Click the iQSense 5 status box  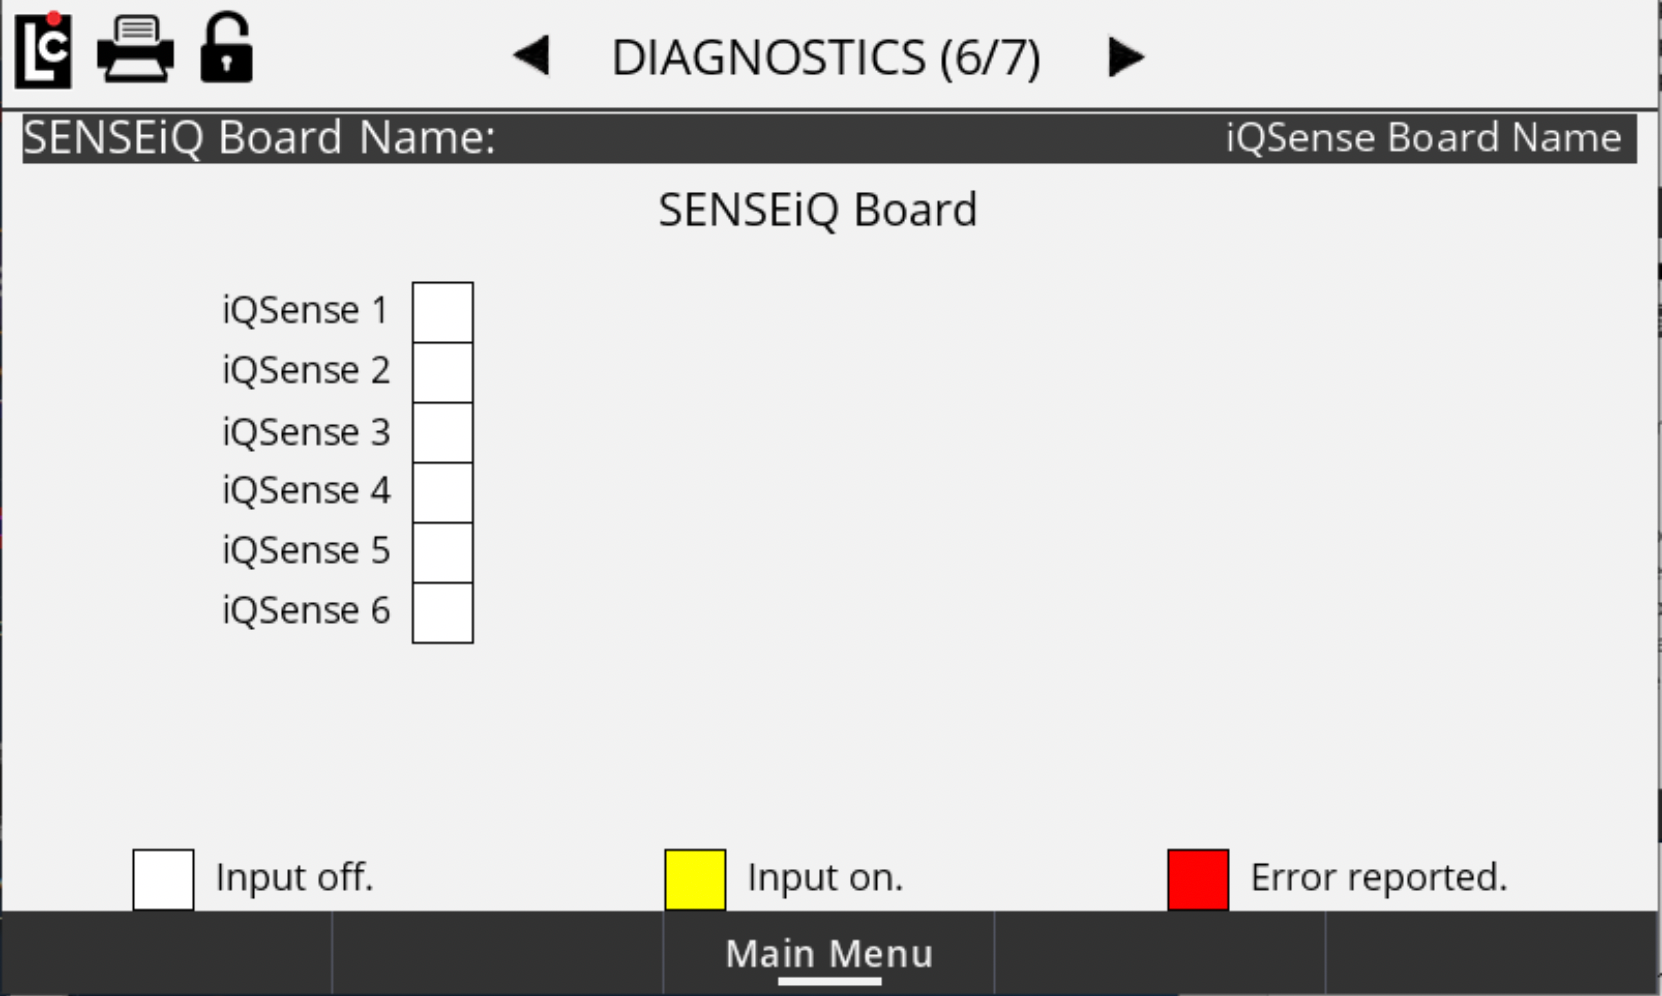(x=443, y=552)
